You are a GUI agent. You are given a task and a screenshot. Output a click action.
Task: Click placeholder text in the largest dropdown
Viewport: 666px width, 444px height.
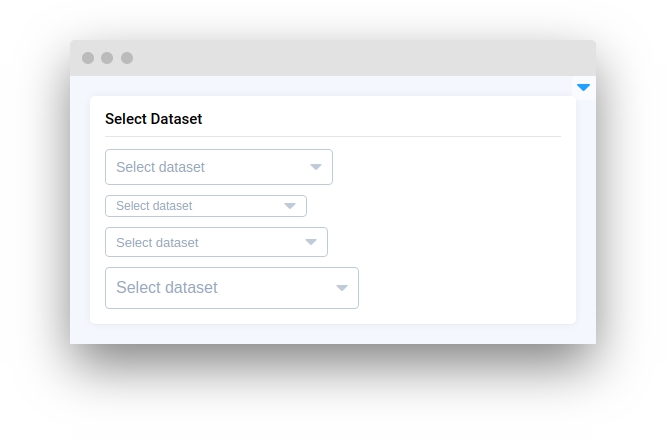click(166, 288)
